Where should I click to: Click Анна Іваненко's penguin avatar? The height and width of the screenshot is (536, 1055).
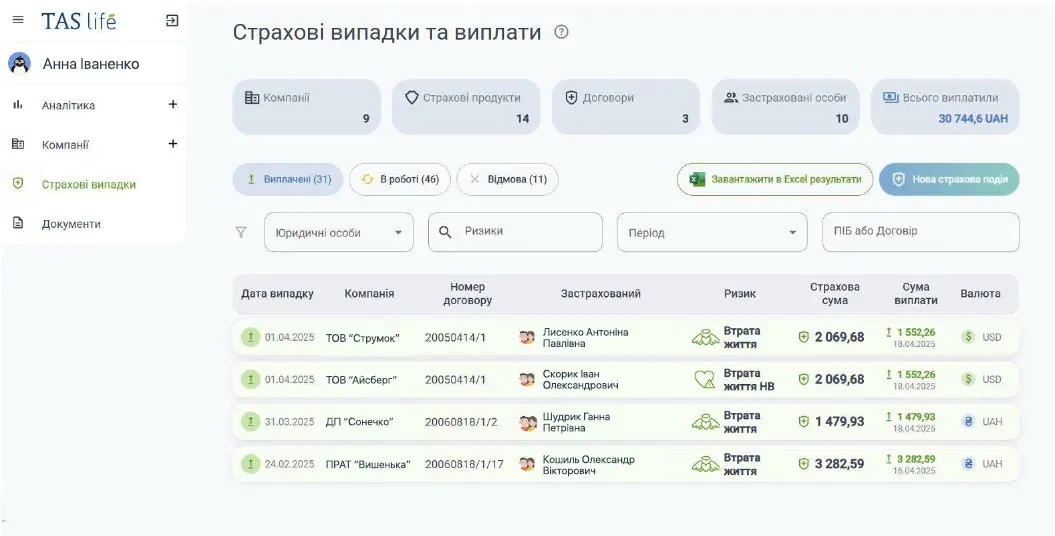pyautogui.click(x=20, y=63)
